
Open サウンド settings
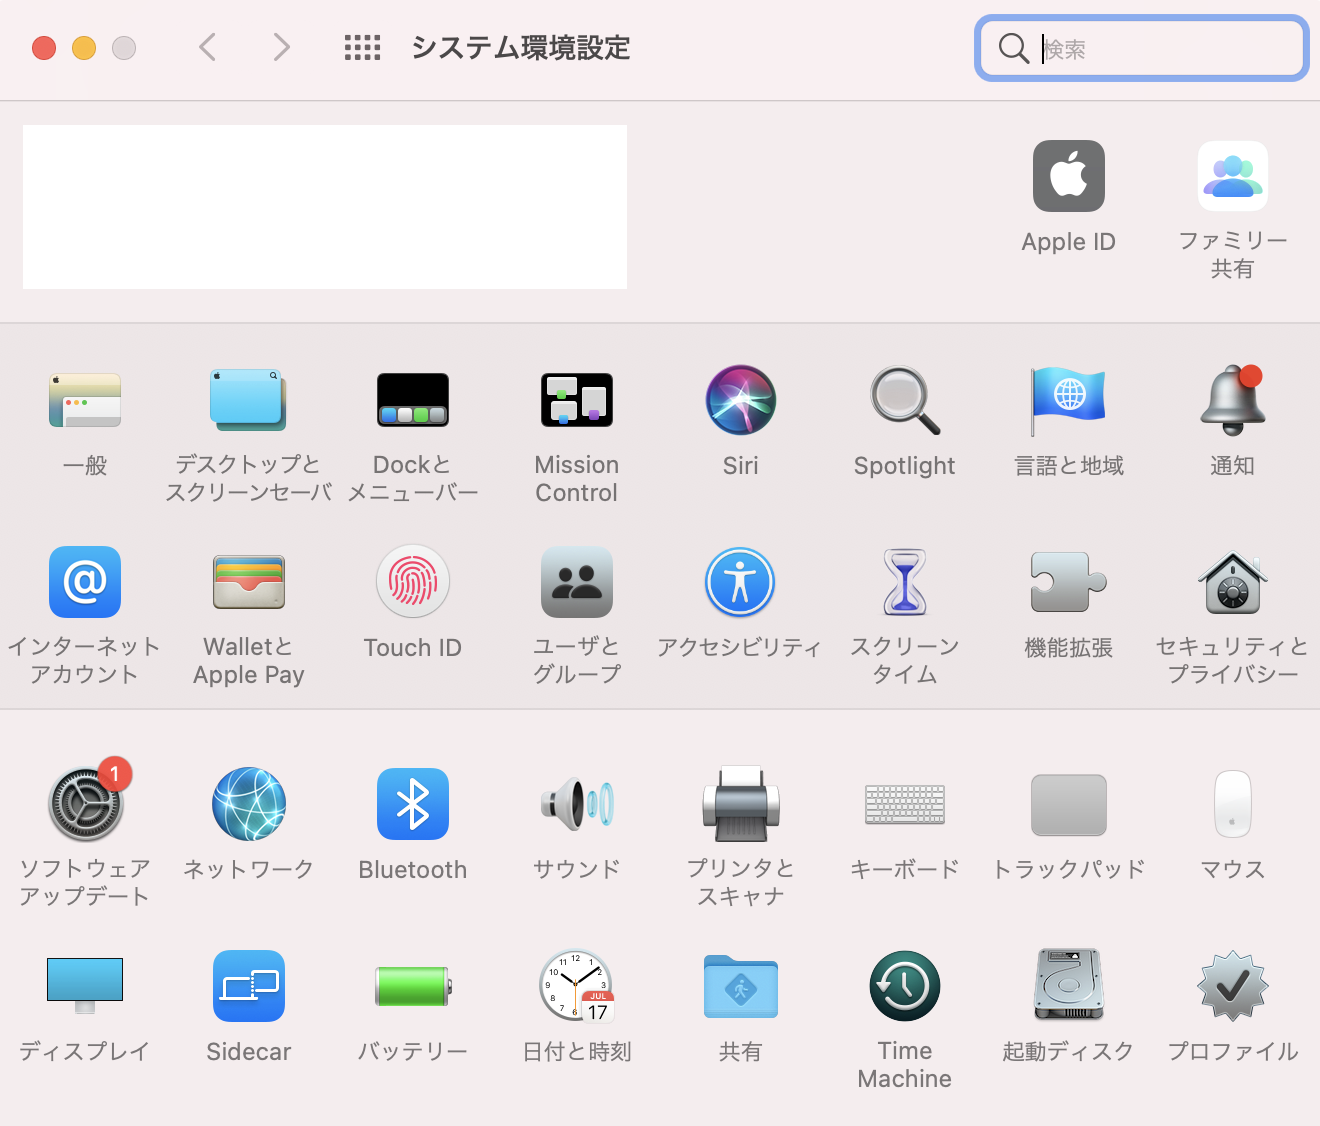[x=576, y=804]
